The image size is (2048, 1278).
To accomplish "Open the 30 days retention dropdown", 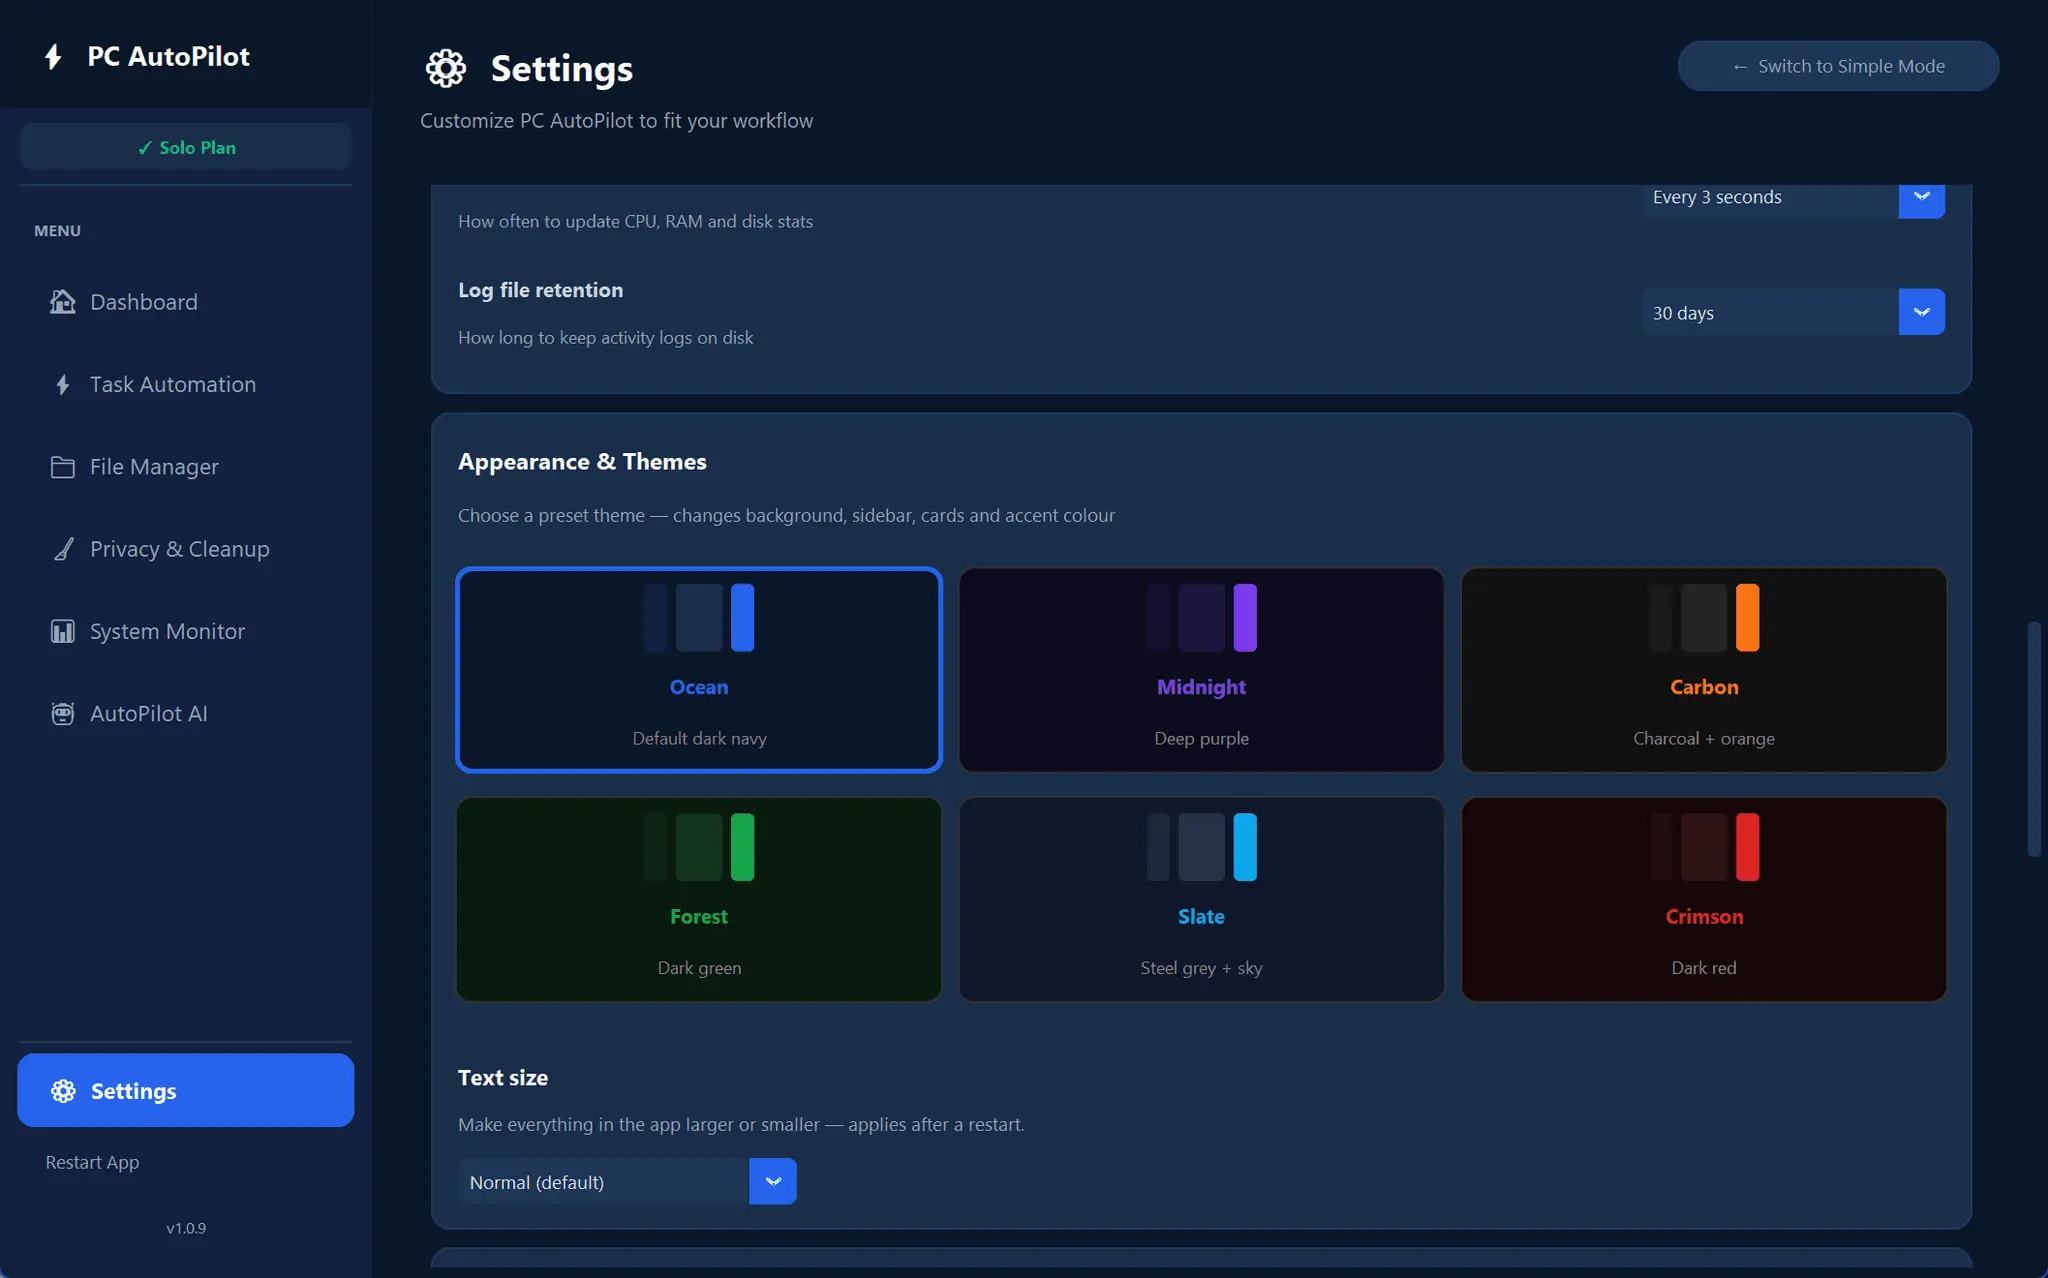I will [x=1793, y=312].
